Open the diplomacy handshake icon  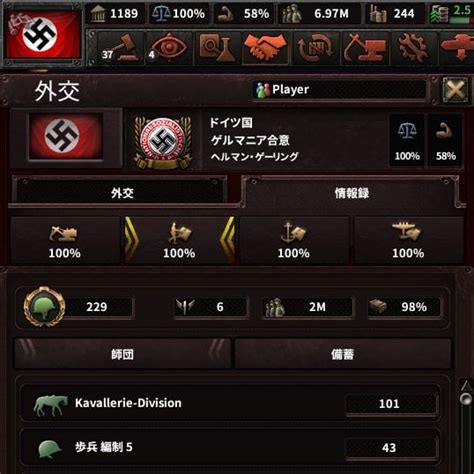tap(266, 48)
